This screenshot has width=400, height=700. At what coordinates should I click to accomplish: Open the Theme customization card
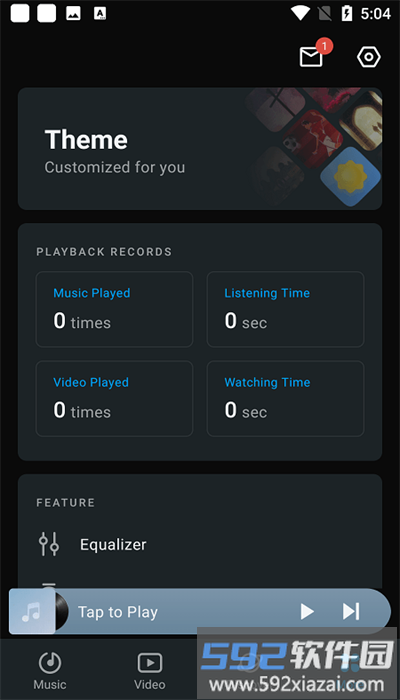coord(200,149)
